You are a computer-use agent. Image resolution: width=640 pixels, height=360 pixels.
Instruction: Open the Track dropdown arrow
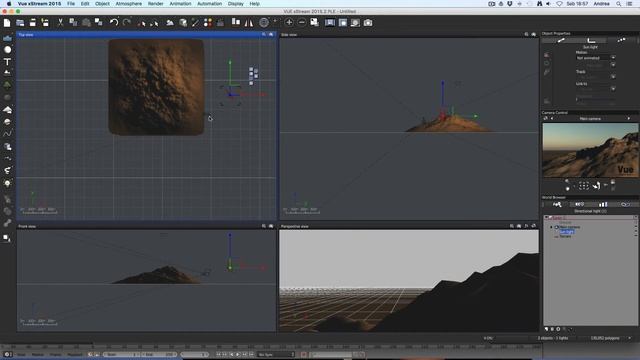(x=613, y=76)
